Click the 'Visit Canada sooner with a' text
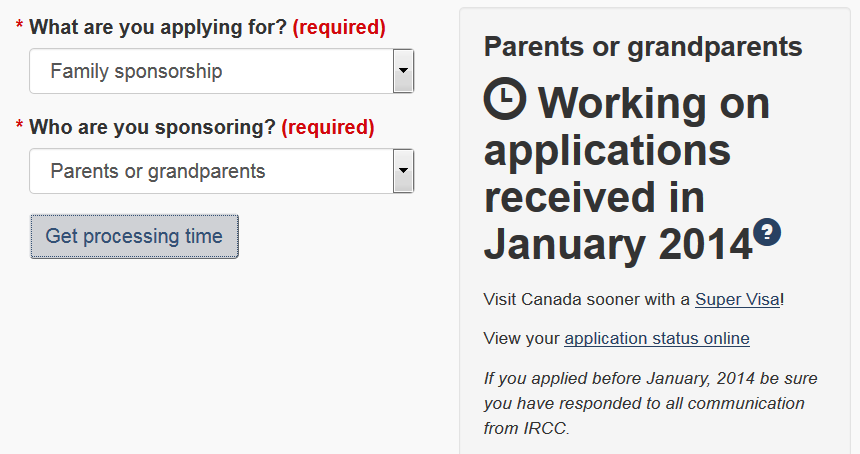Viewport: 860px width, 454px height. 586,299
